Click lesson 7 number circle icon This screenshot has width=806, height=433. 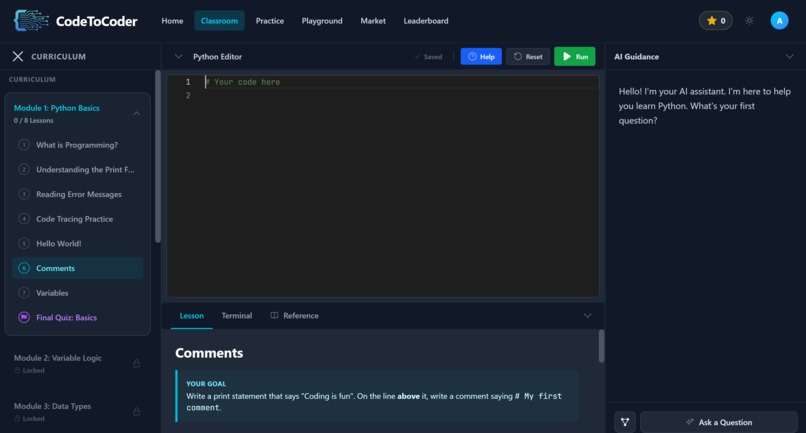click(24, 293)
